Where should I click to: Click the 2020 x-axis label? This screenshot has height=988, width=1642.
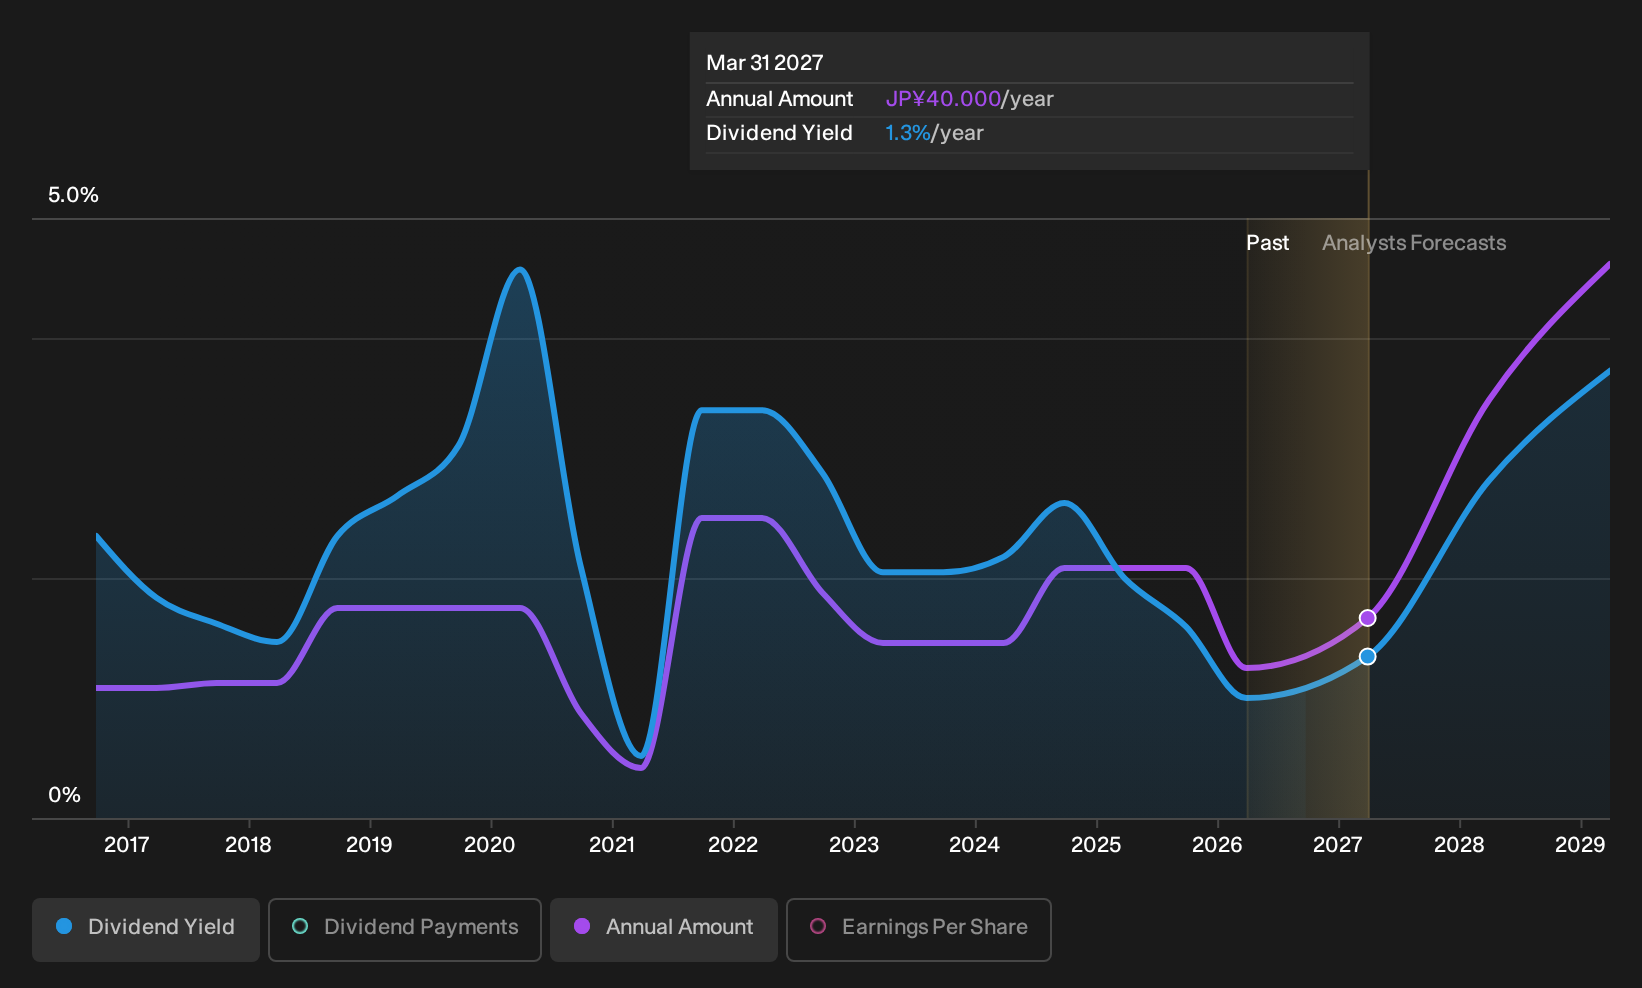490,845
